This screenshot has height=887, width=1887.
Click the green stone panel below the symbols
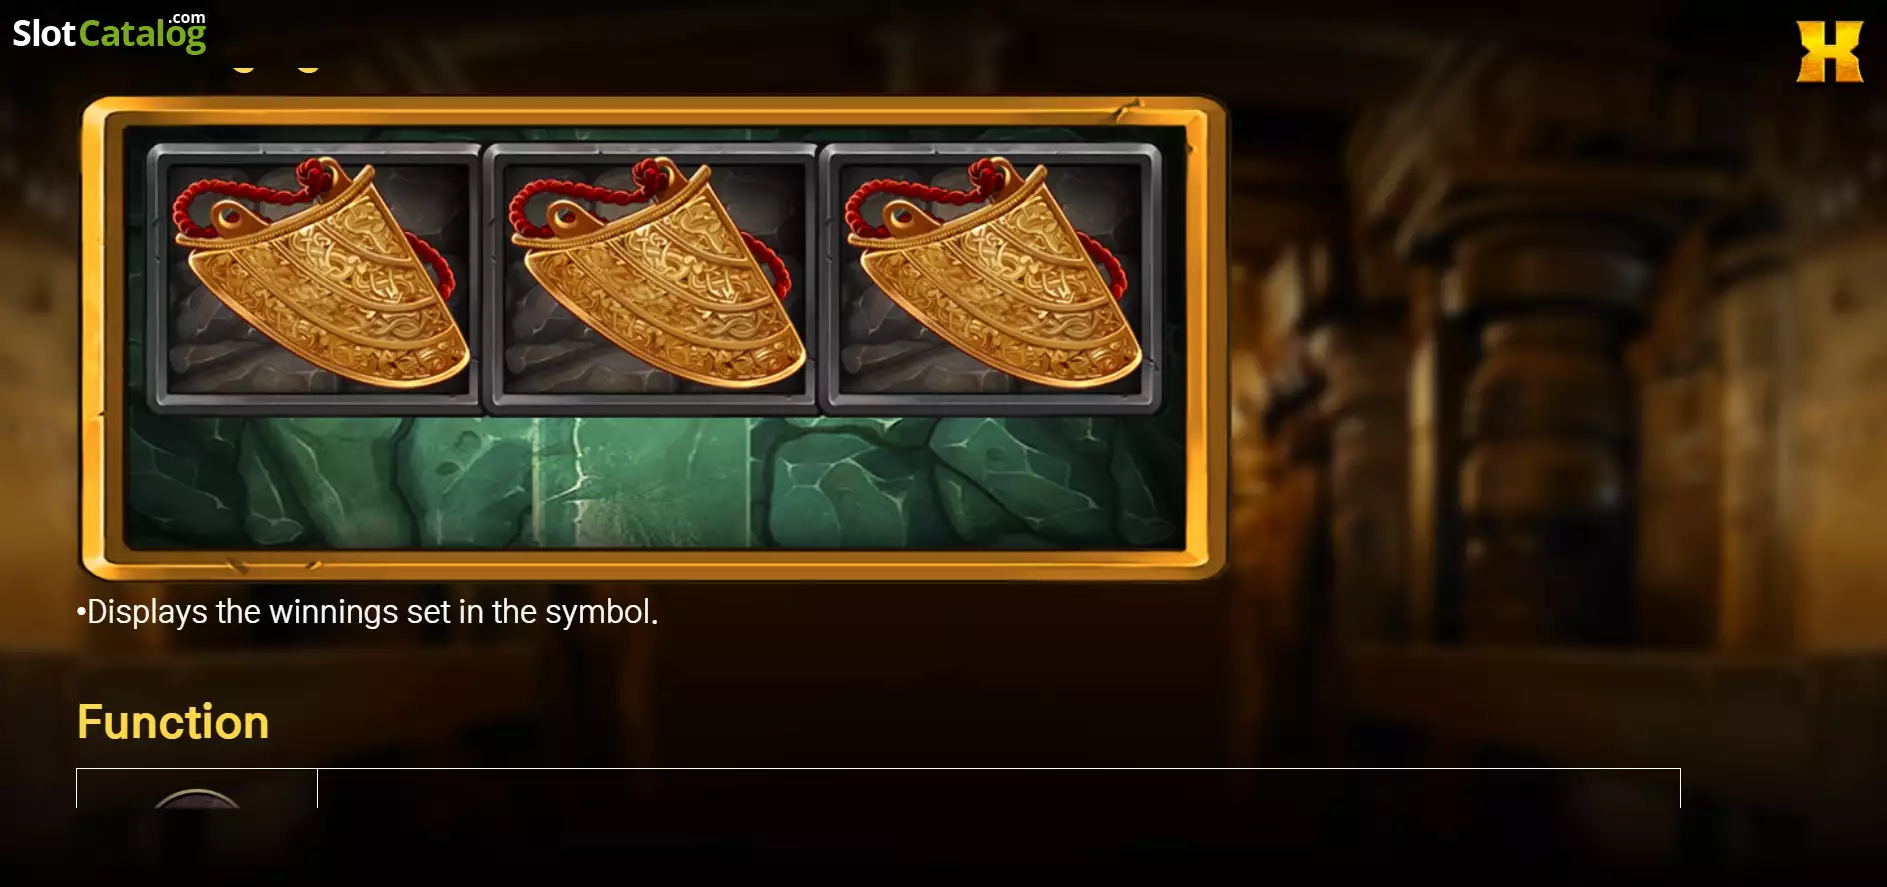click(x=655, y=482)
